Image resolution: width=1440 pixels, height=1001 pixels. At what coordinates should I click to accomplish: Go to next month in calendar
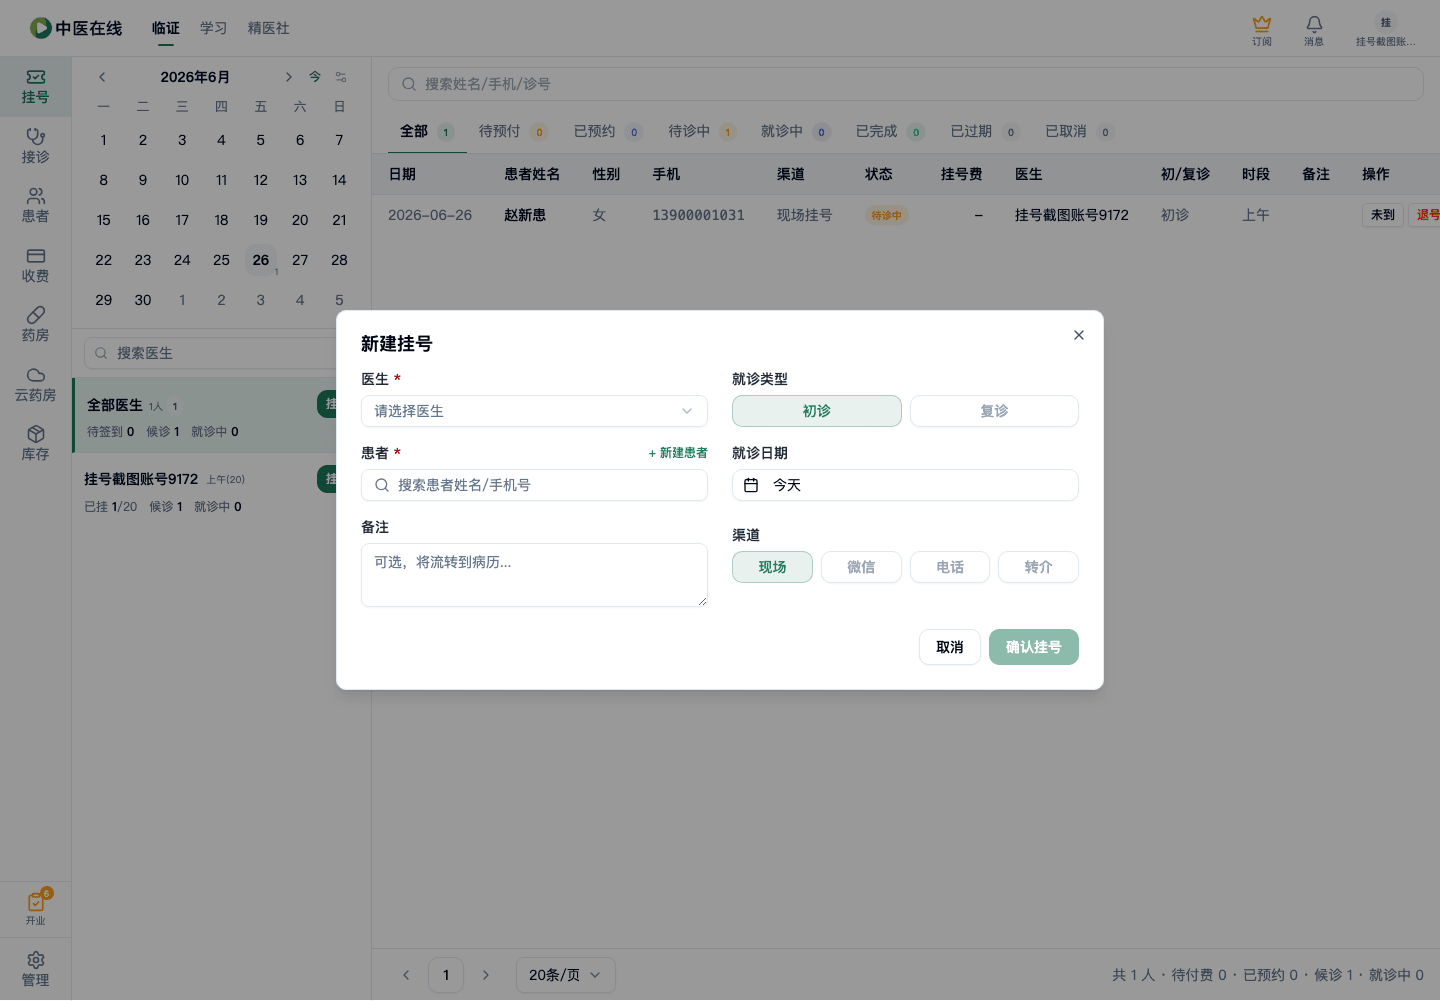click(288, 77)
